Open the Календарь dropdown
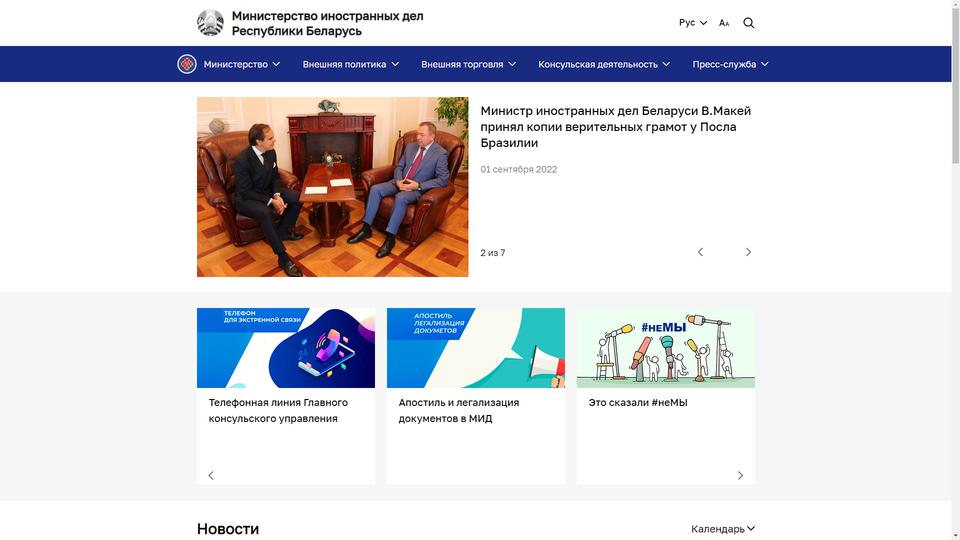Viewport: 960px width, 540px height. (723, 529)
